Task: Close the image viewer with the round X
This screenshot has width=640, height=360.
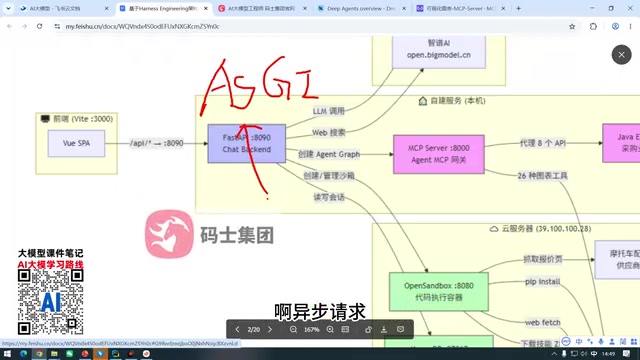Action: [x=621, y=55]
